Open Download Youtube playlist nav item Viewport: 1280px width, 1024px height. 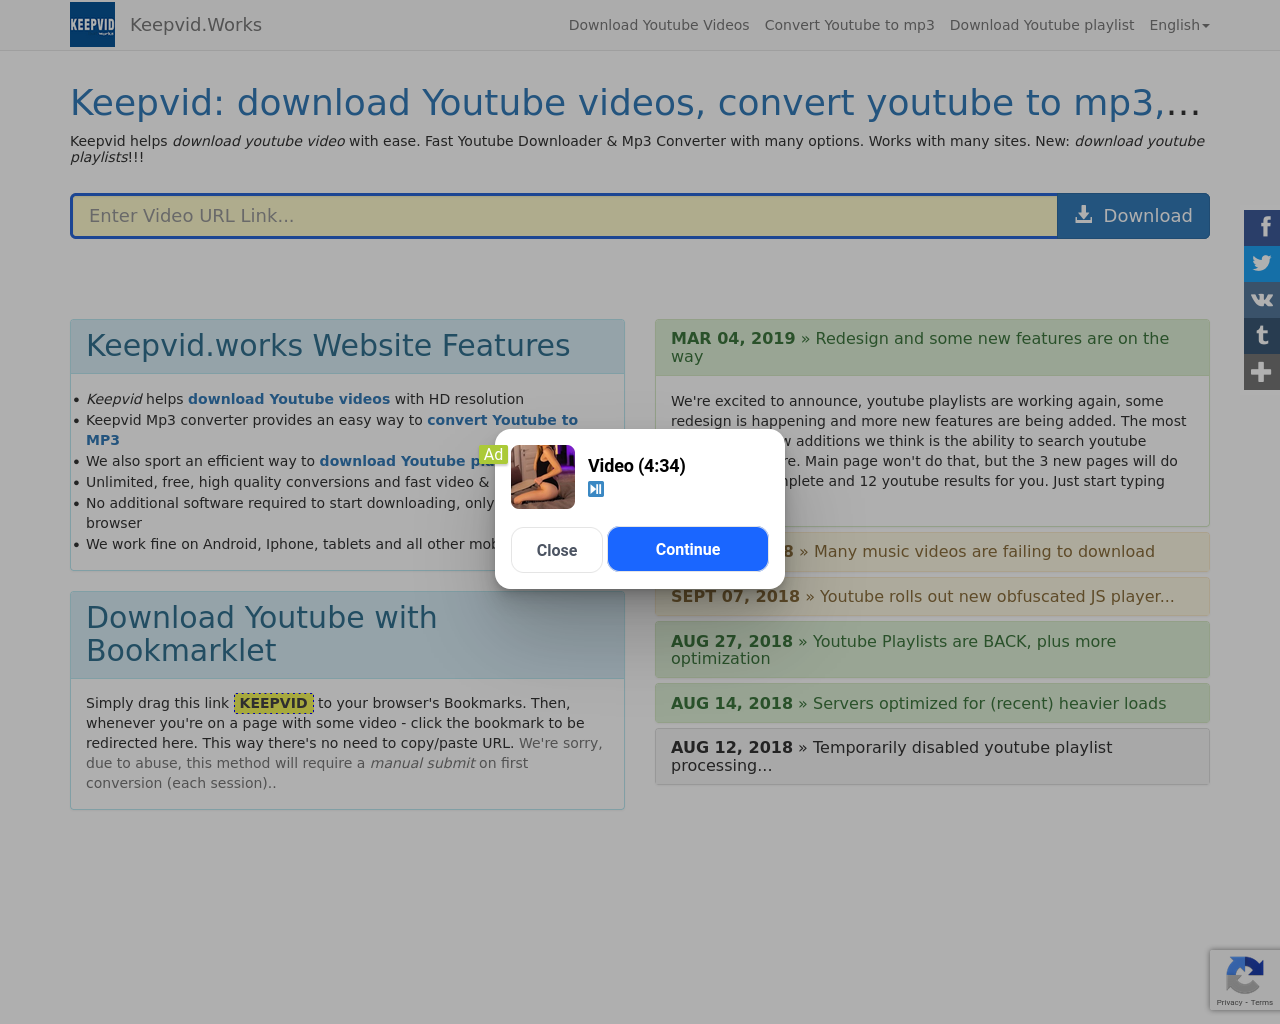[x=1042, y=25]
